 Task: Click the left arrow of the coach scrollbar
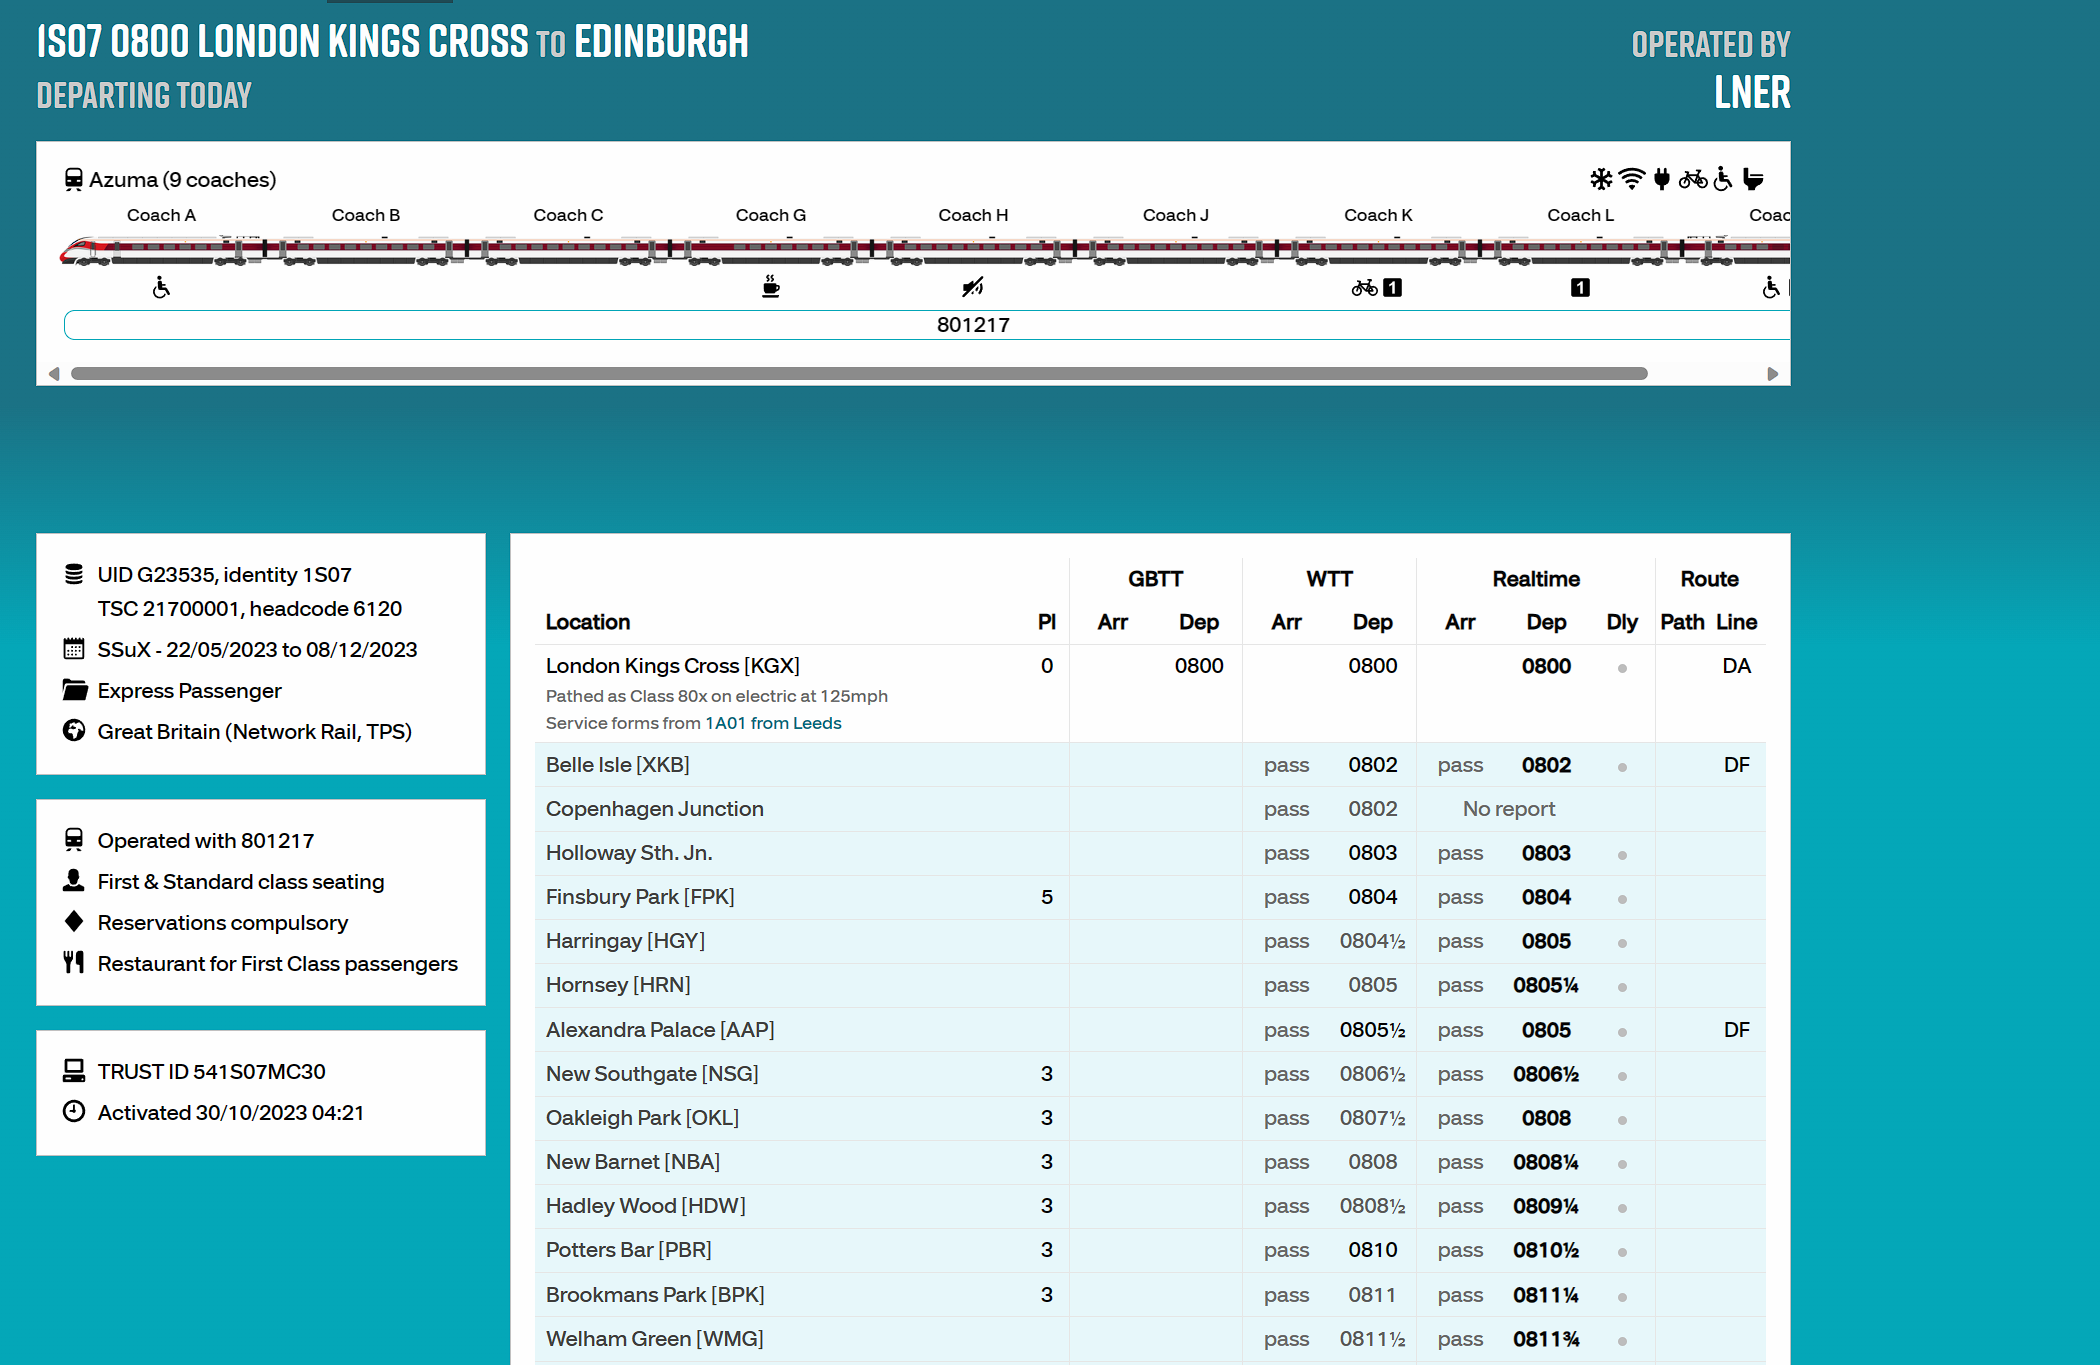[54, 374]
